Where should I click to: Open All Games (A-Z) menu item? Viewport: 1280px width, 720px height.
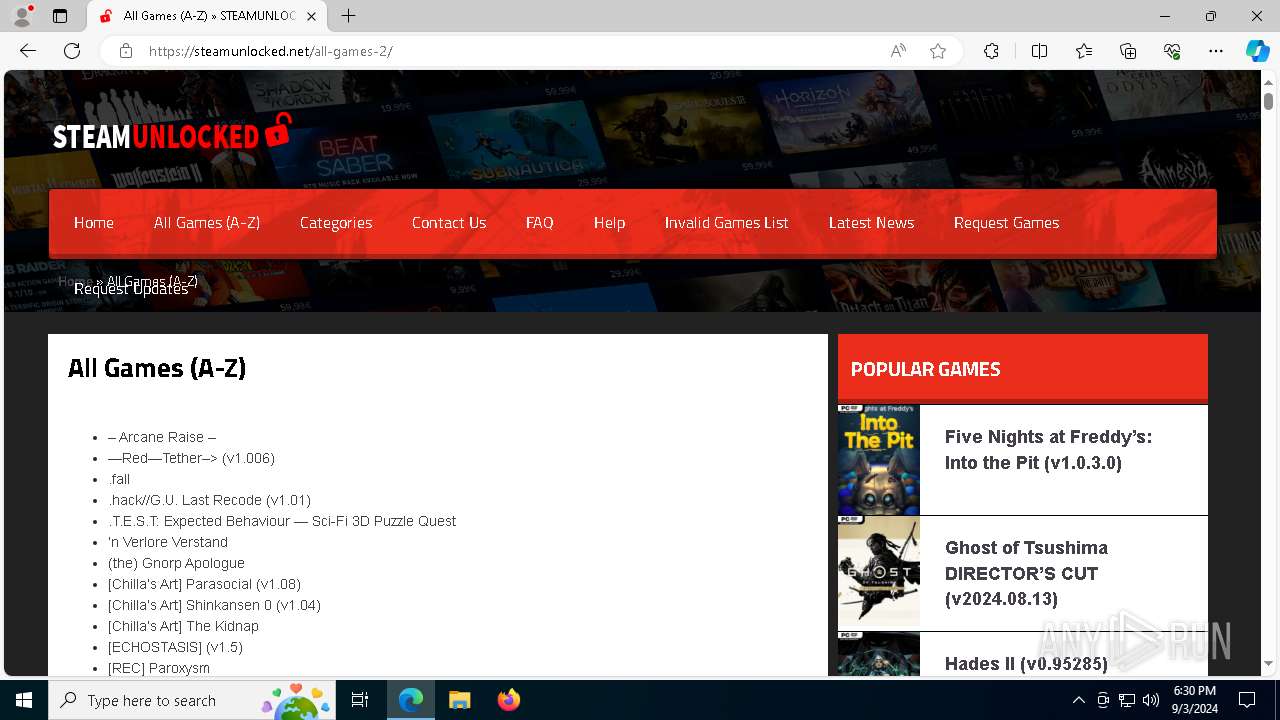pyautogui.click(x=207, y=223)
